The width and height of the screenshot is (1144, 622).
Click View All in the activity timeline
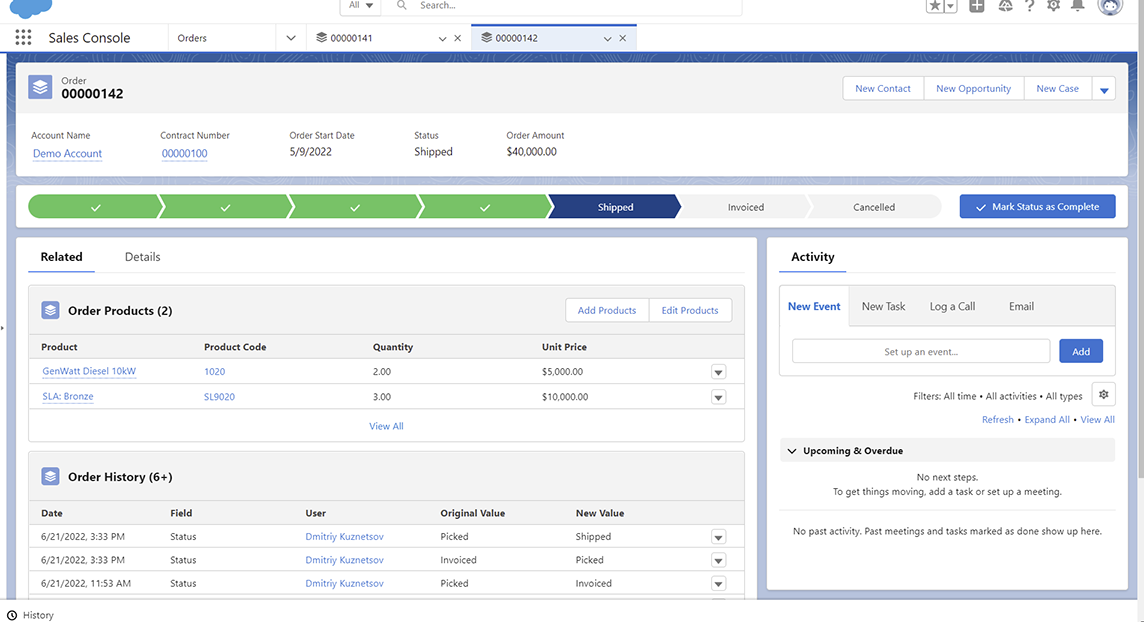click(1097, 419)
